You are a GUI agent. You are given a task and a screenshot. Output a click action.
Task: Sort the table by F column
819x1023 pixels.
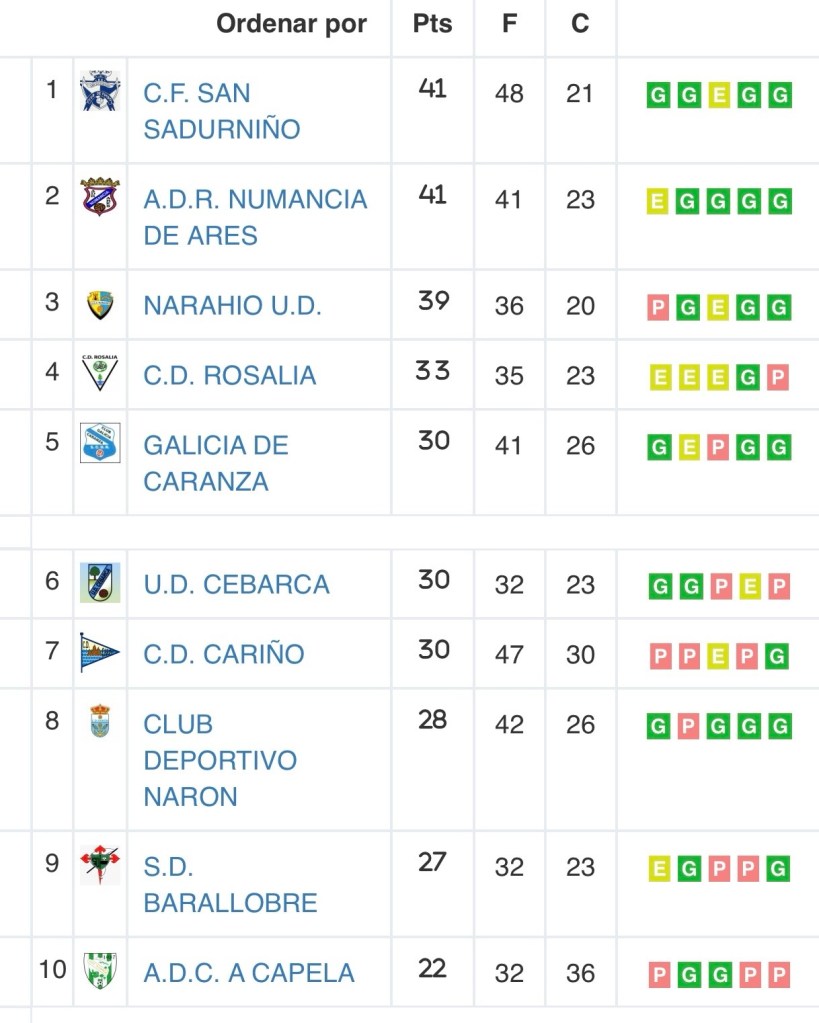pos(509,24)
